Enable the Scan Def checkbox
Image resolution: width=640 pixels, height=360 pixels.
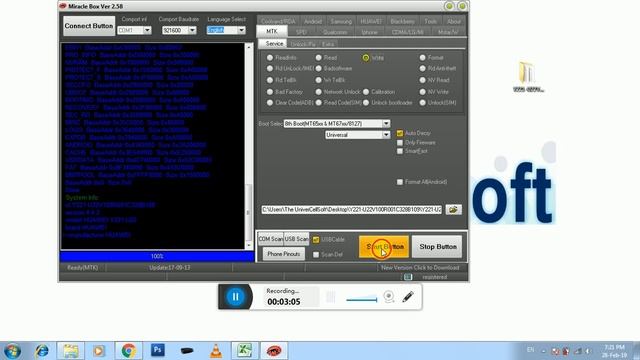(x=316, y=255)
